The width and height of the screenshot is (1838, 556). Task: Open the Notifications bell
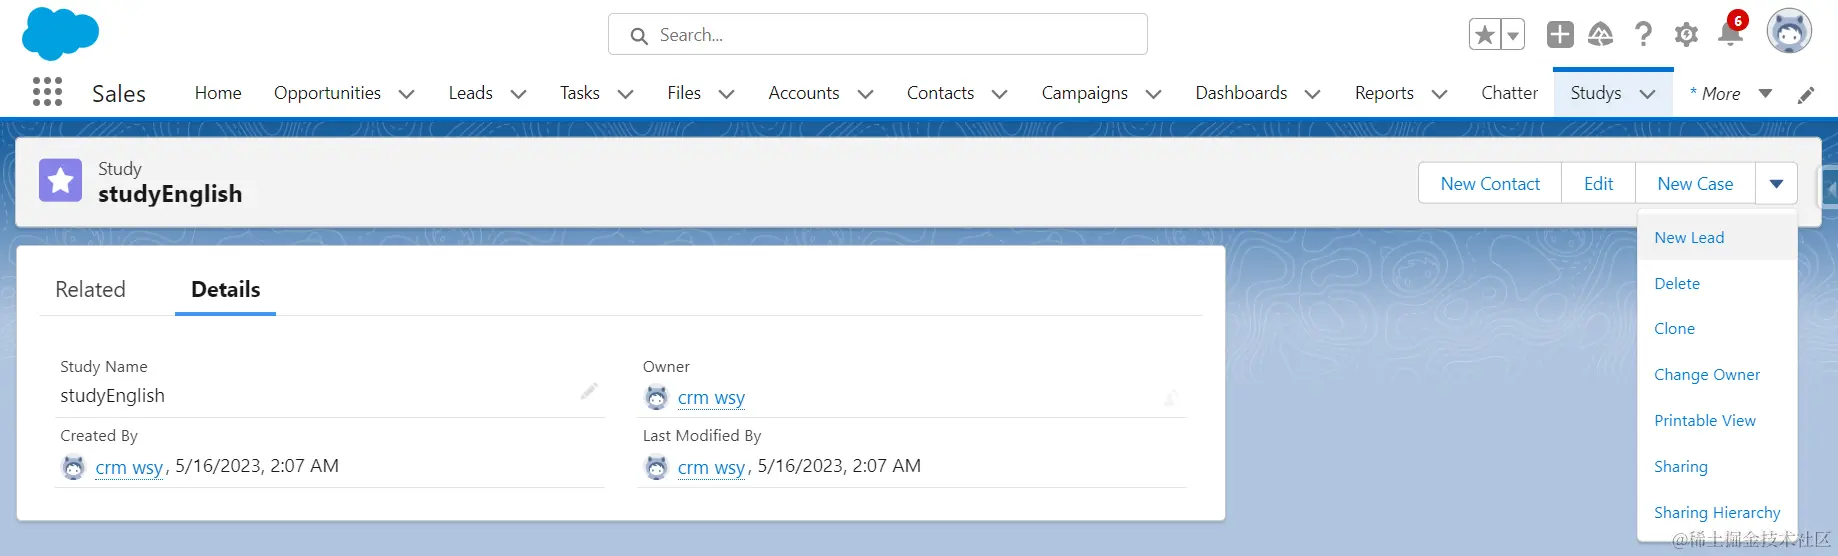1730,34
